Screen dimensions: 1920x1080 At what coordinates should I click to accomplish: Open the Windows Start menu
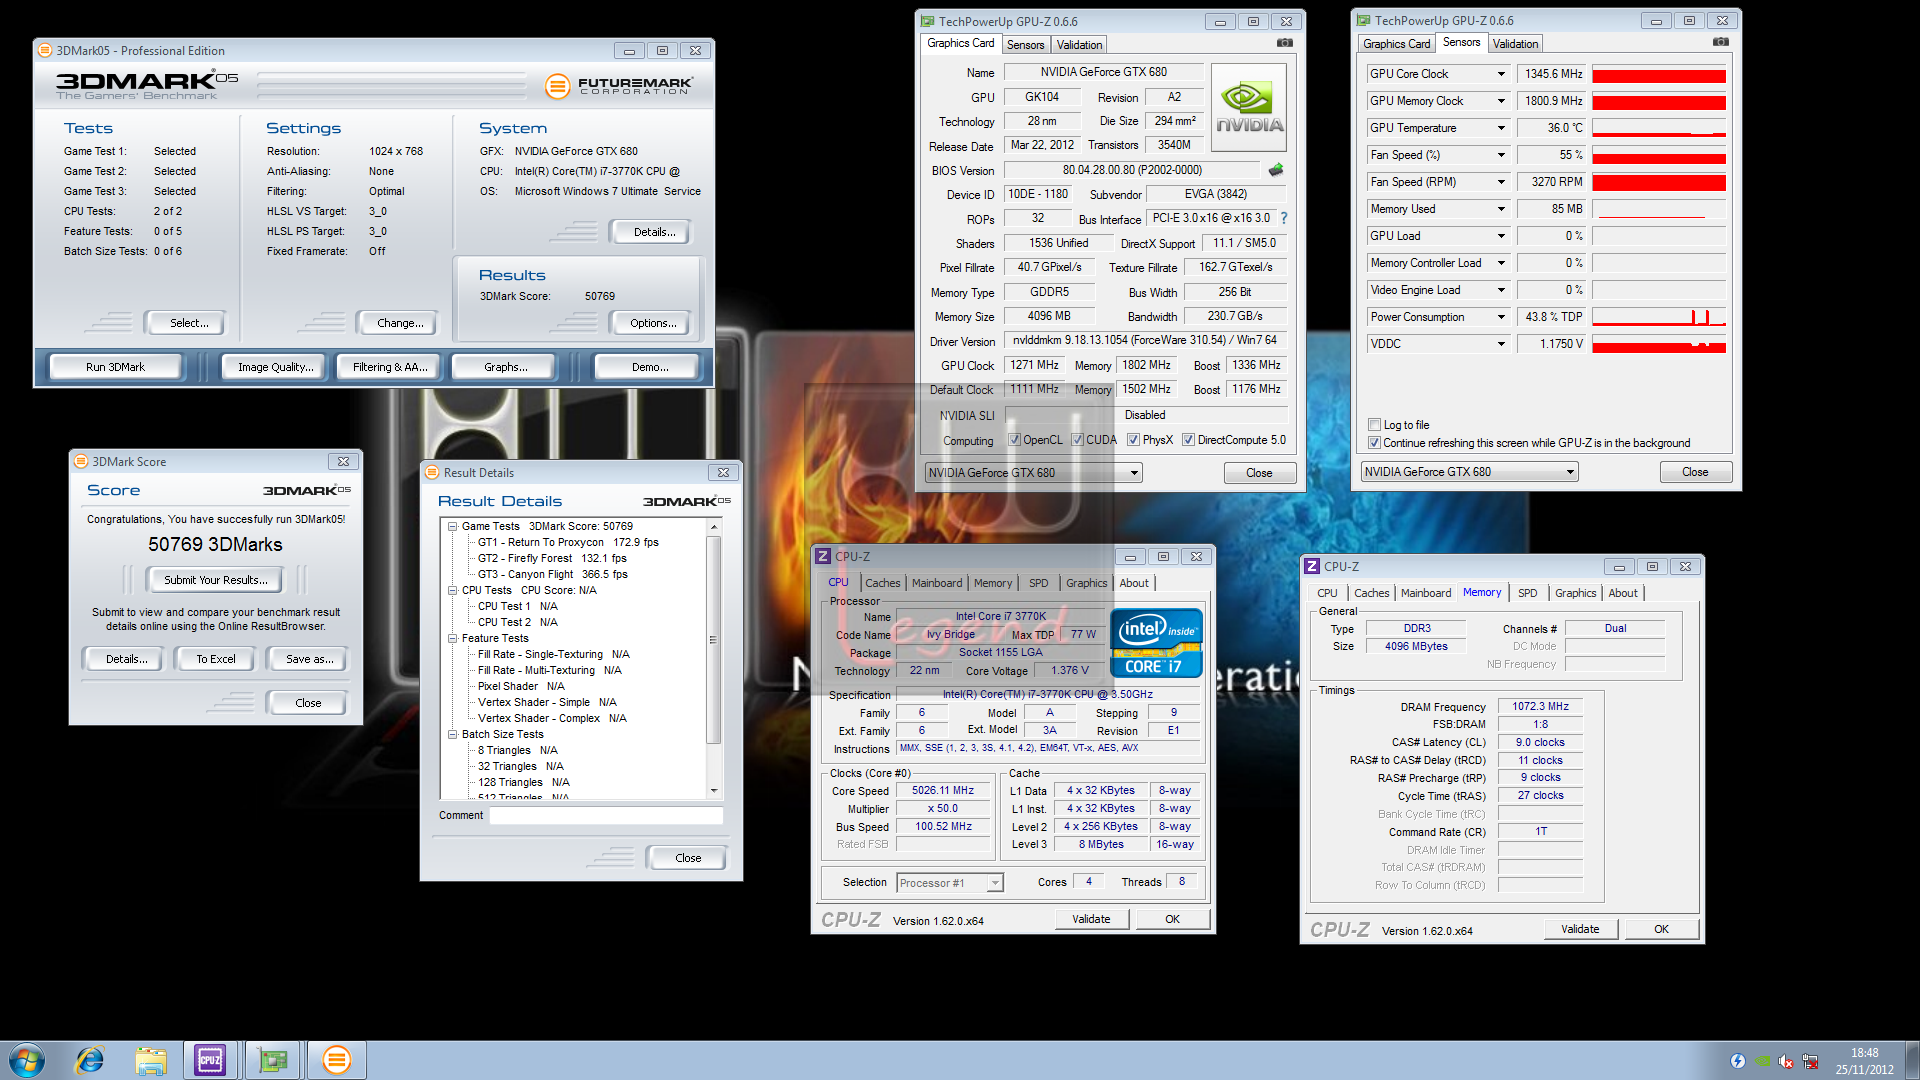pos(27,1060)
